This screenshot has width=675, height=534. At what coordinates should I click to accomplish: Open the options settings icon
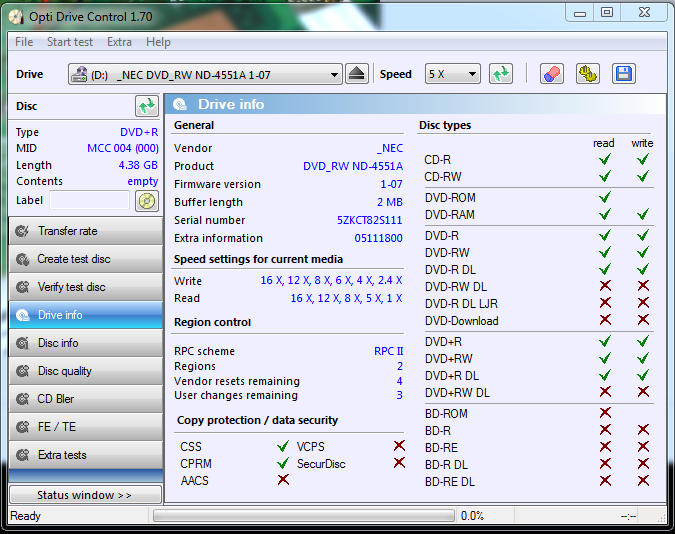click(588, 74)
